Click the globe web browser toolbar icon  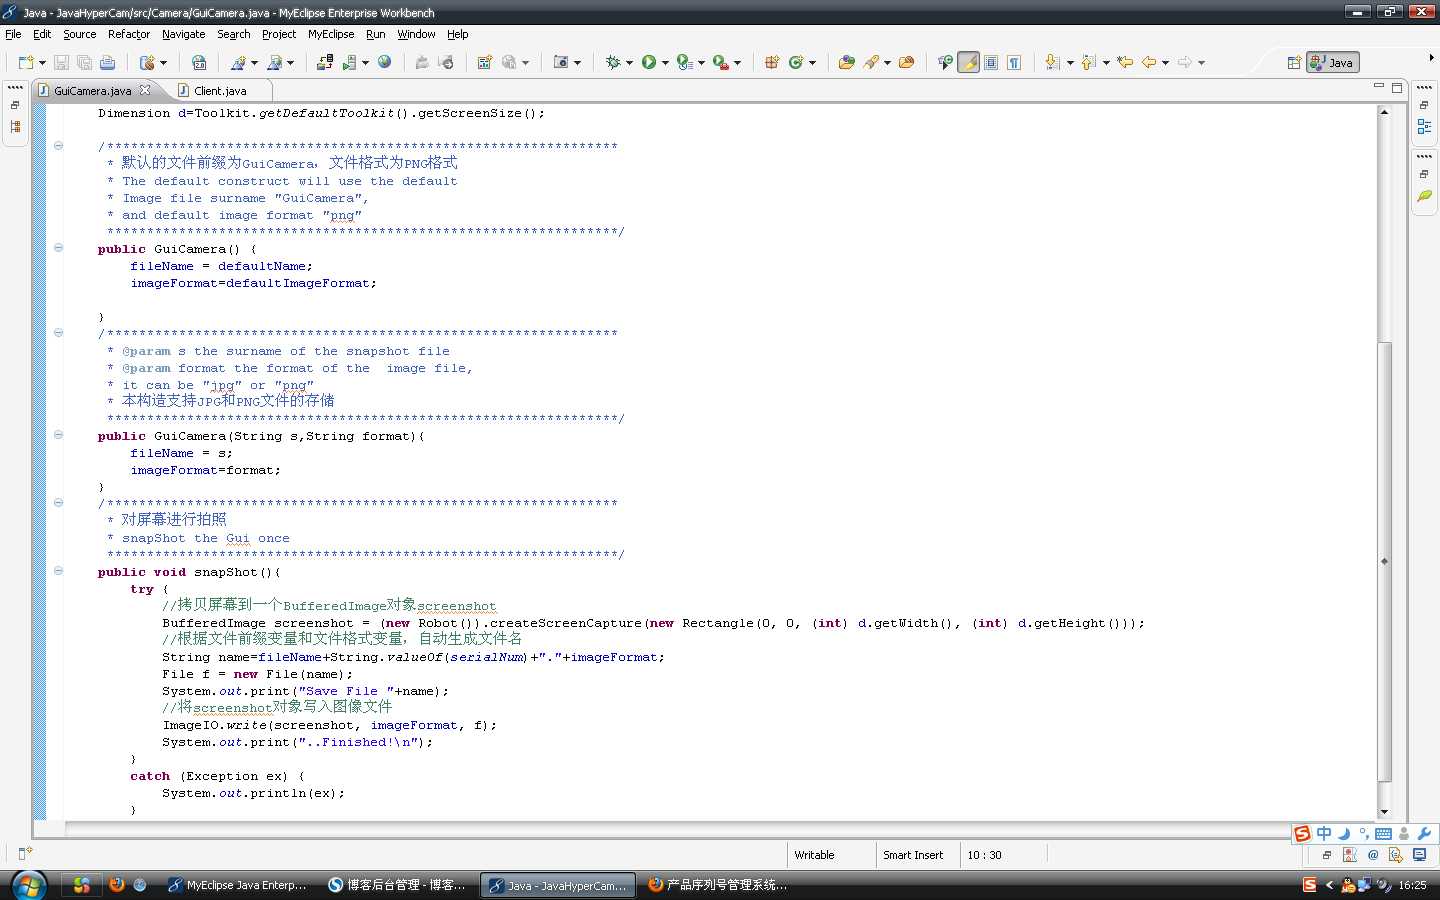384,62
